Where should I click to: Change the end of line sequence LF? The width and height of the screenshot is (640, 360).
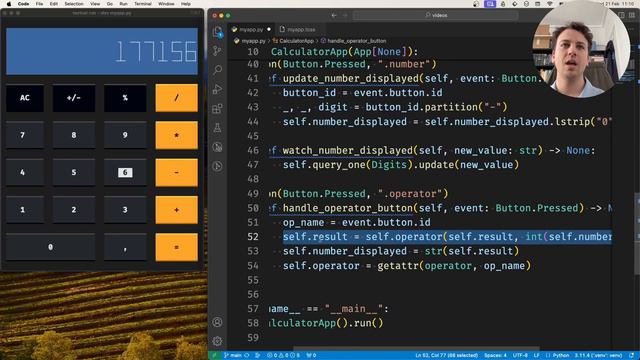(537, 356)
